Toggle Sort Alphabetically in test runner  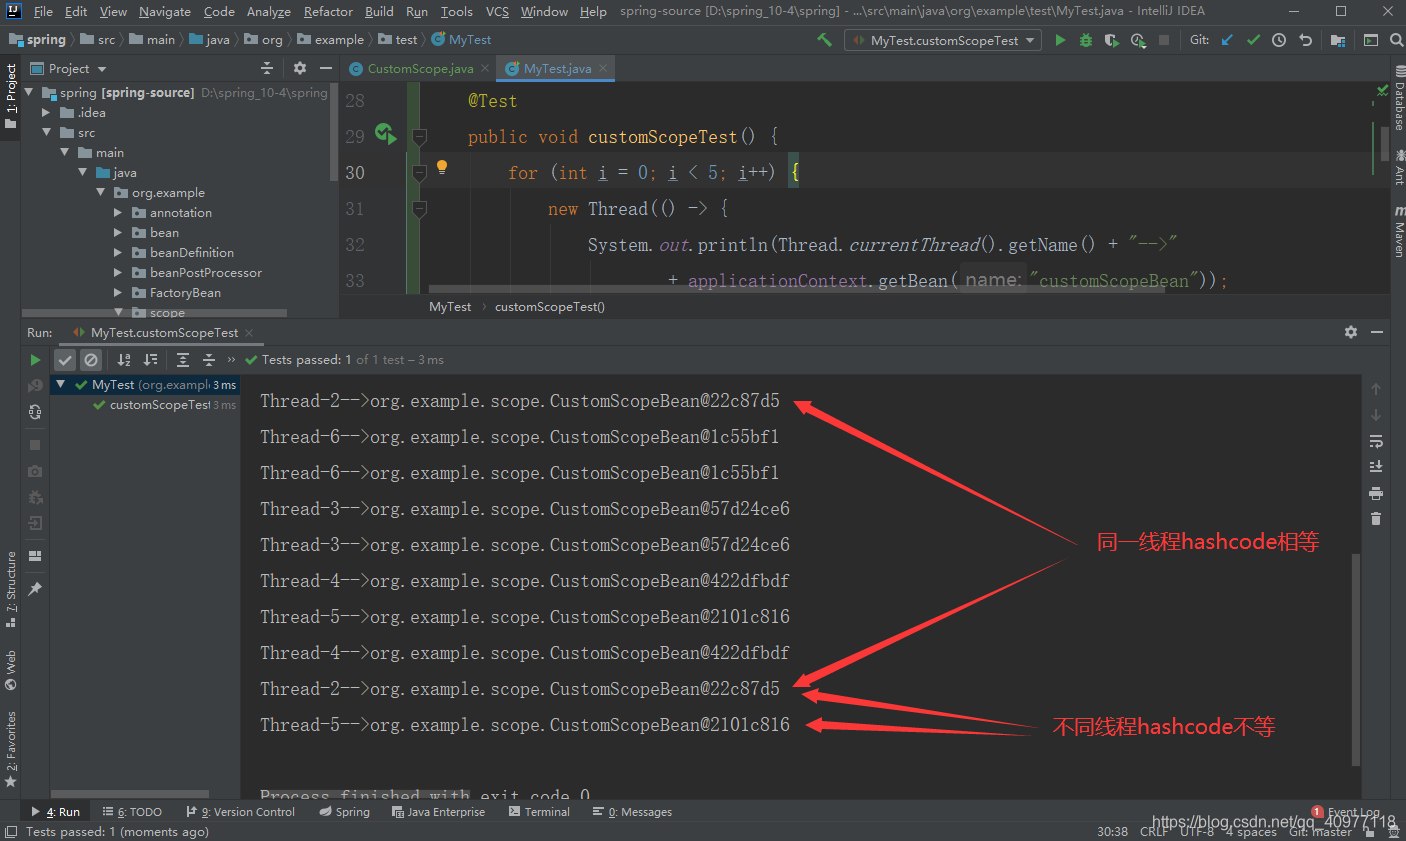(x=124, y=360)
